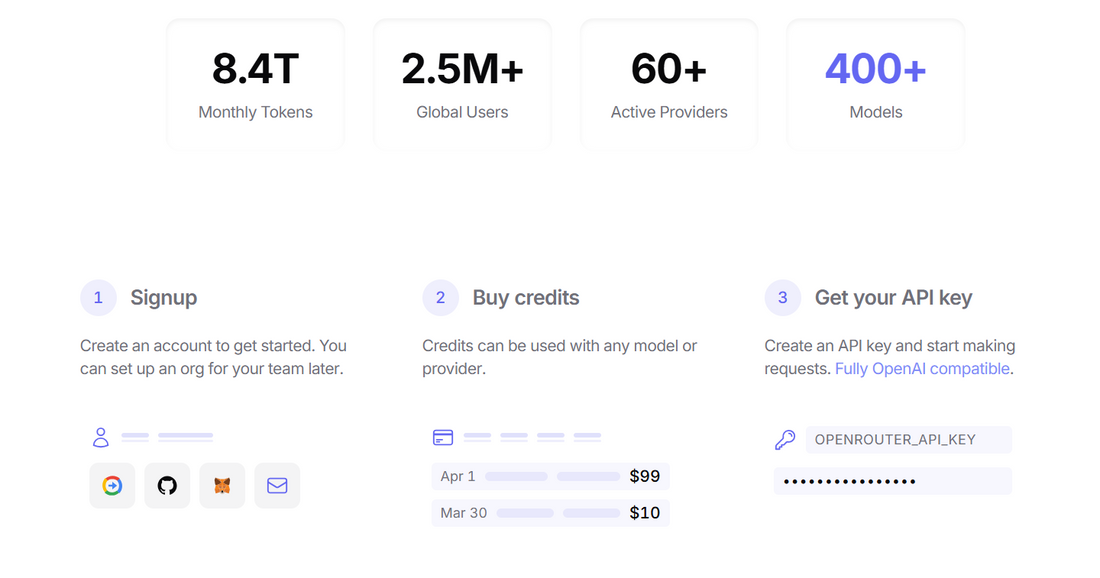This screenshot has height=578, width=1100.
Task: Select the 8.4T Monthly Tokens card
Action: coord(255,85)
